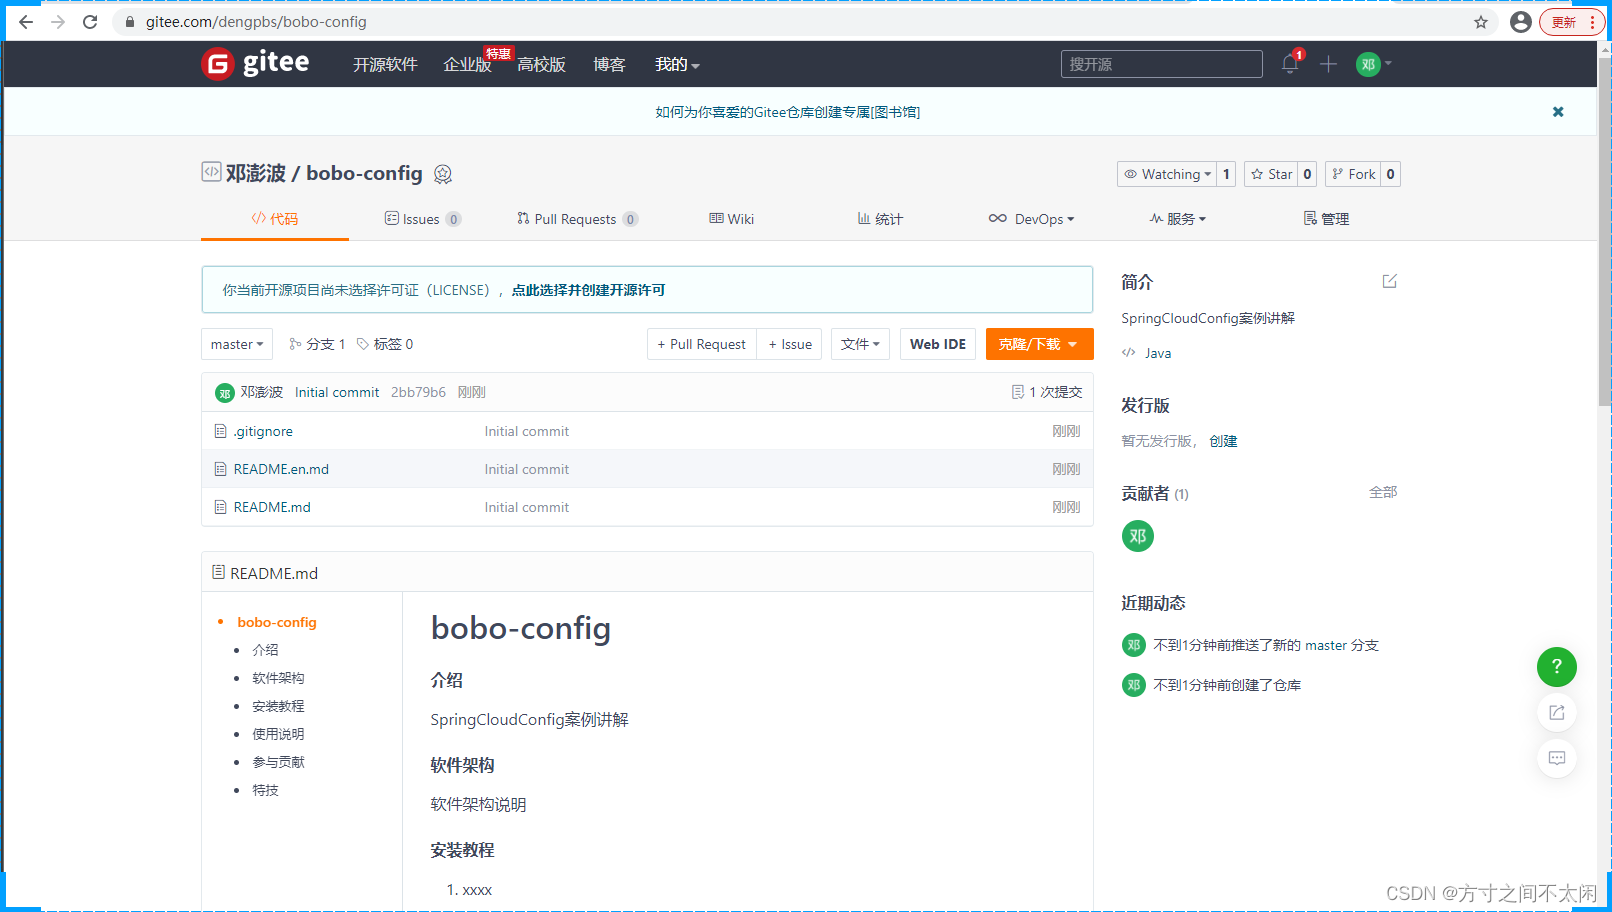The height and width of the screenshot is (912, 1612).
Task: Open 博客 in the top navigation
Action: coord(609,64)
